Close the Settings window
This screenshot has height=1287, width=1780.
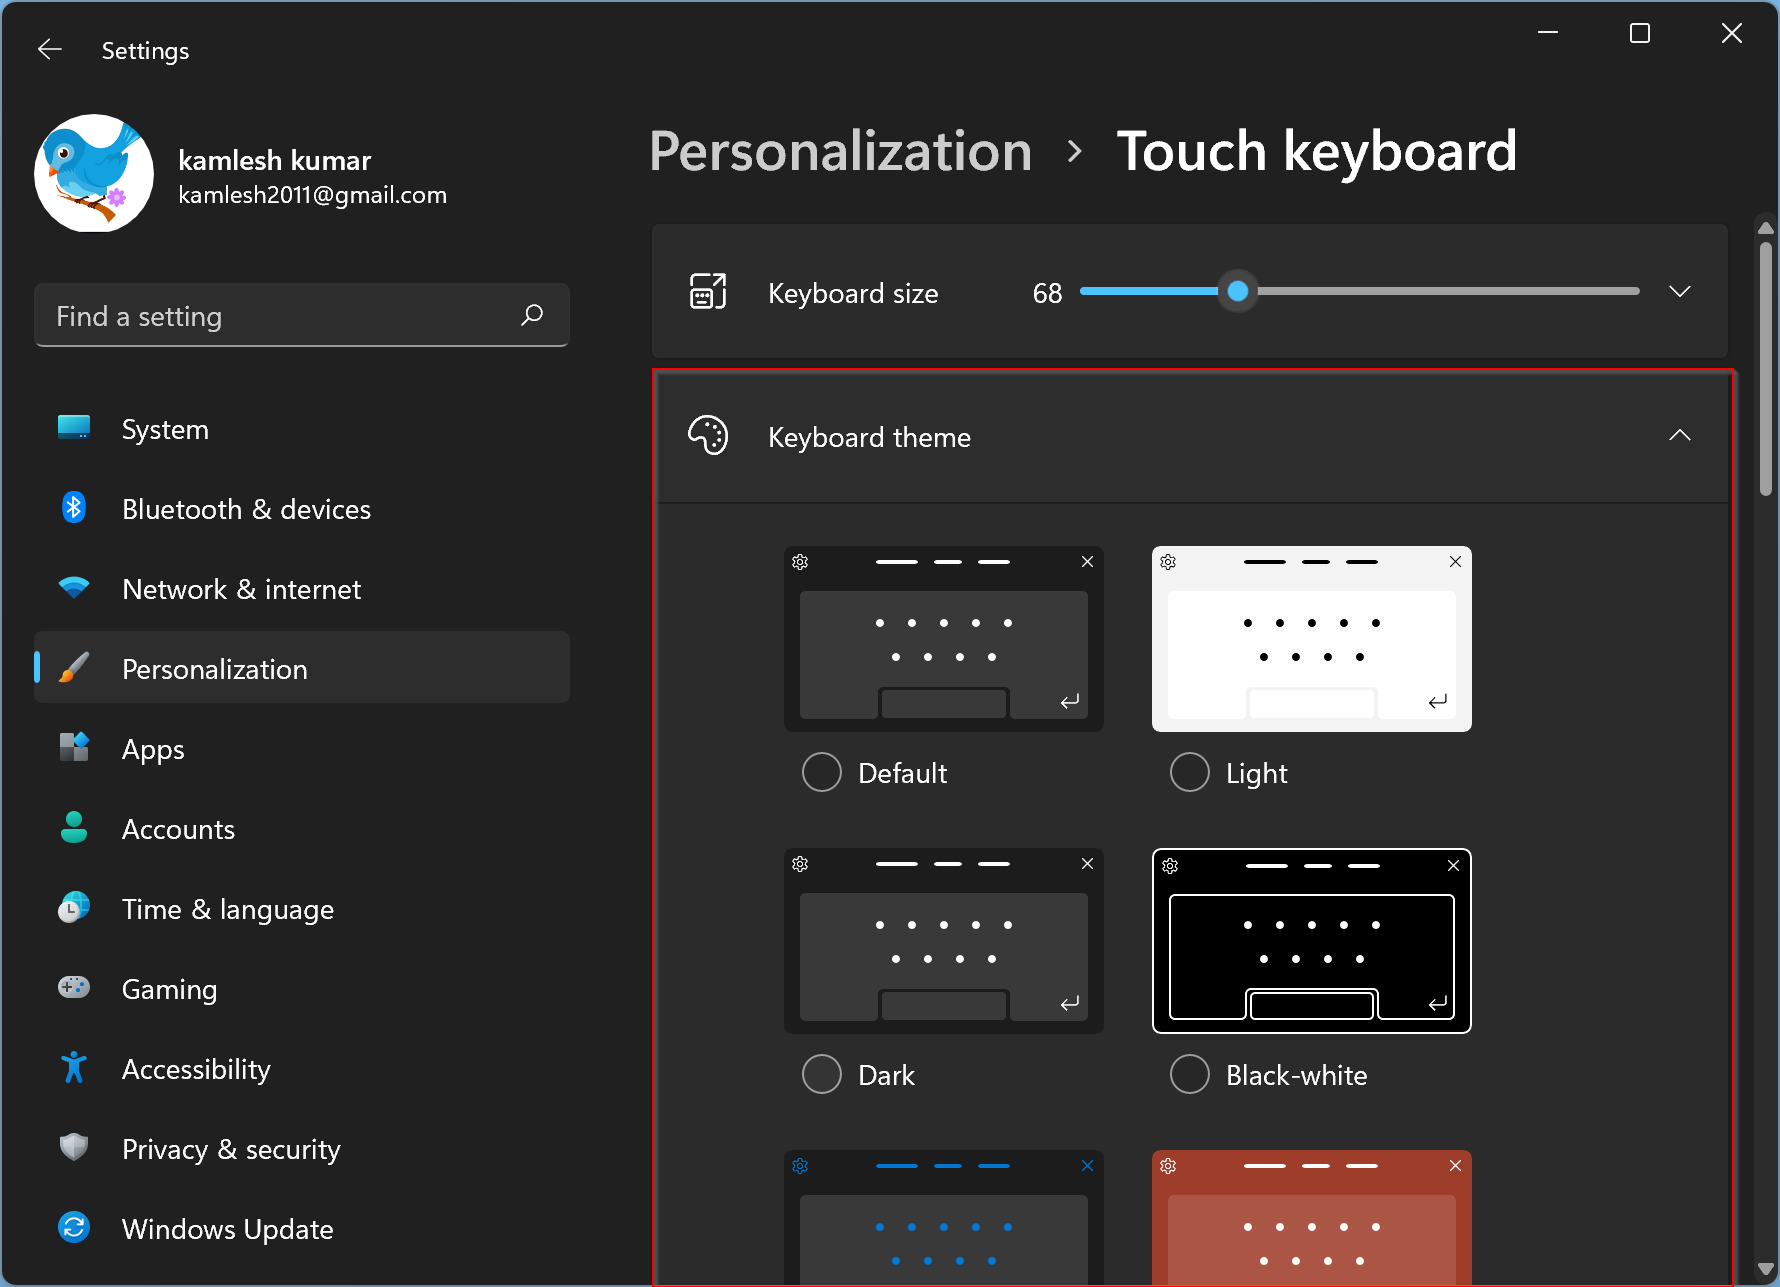(1732, 33)
